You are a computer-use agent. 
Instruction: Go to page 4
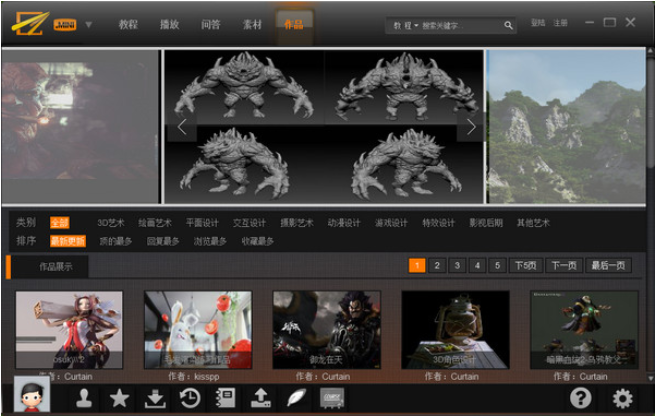(477, 265)
